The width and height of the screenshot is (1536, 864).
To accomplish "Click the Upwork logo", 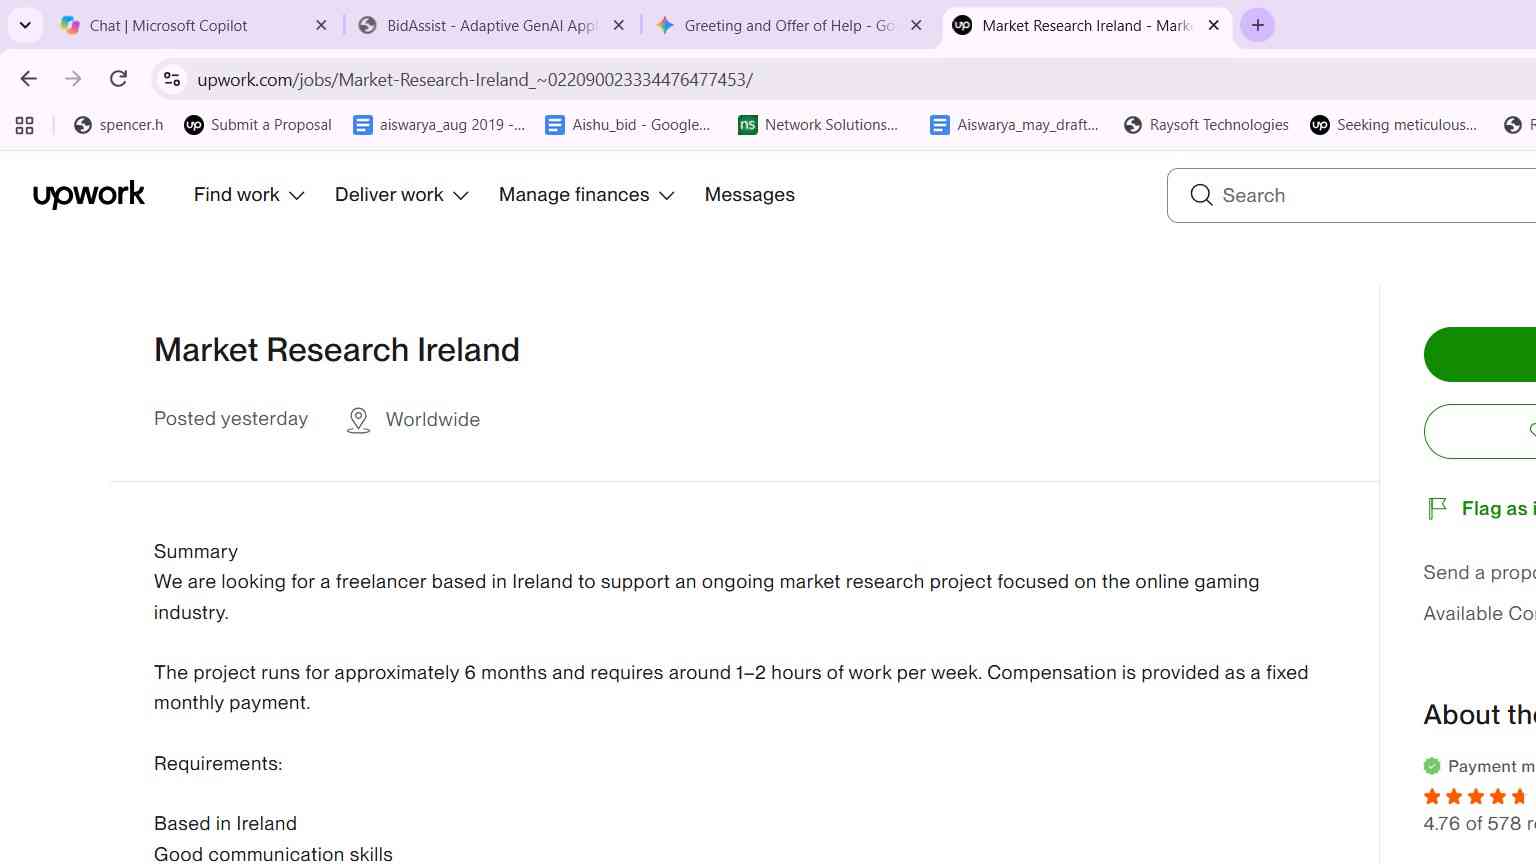I will (x=89, y=194).
